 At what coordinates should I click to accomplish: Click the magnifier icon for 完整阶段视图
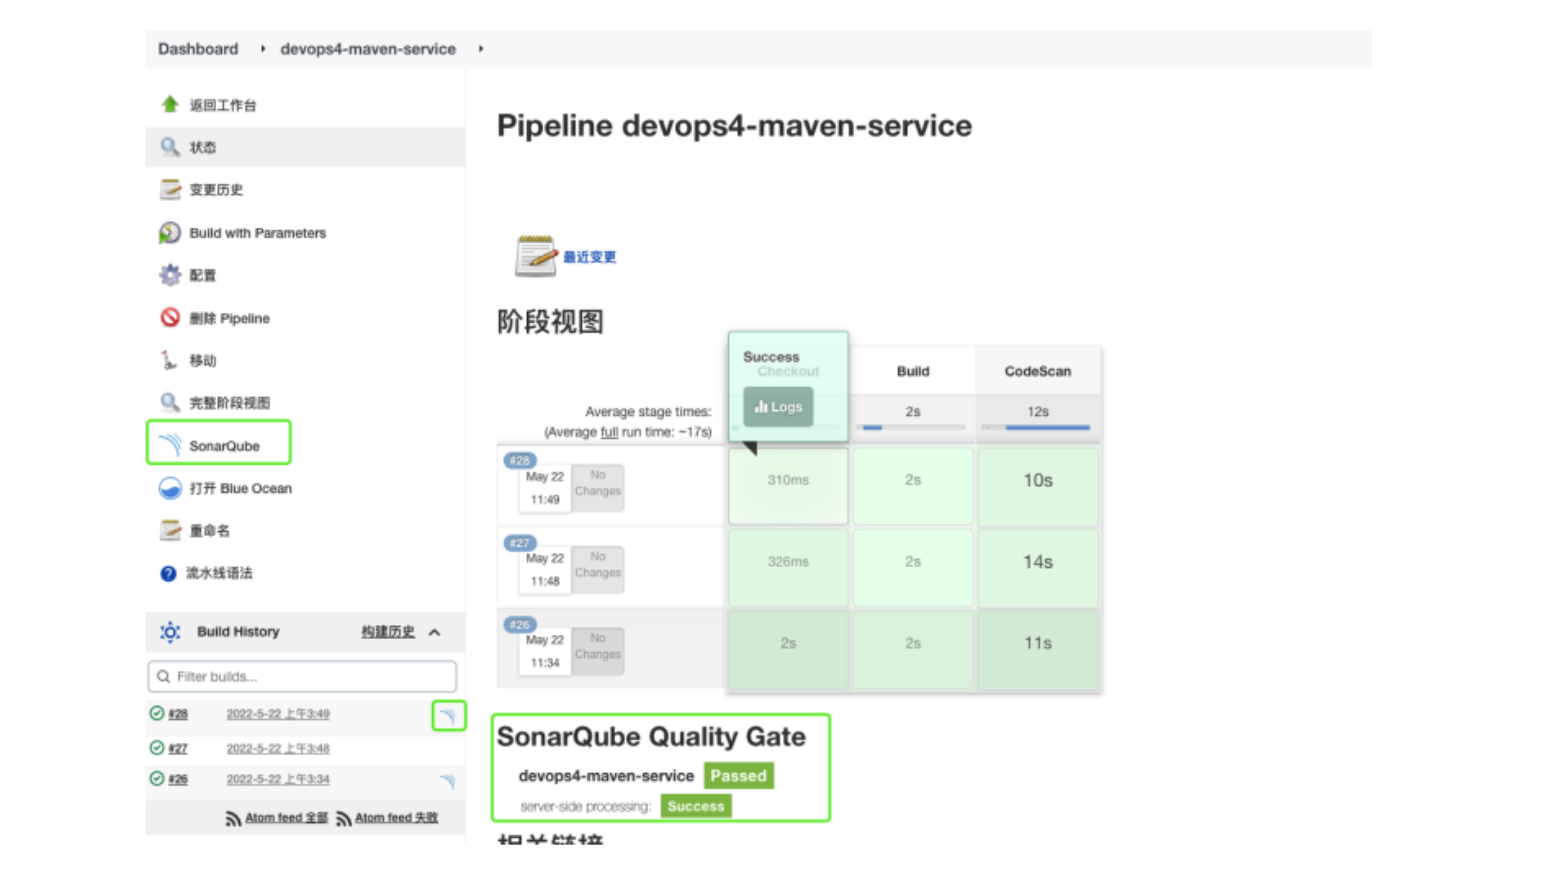coord(170,402)
